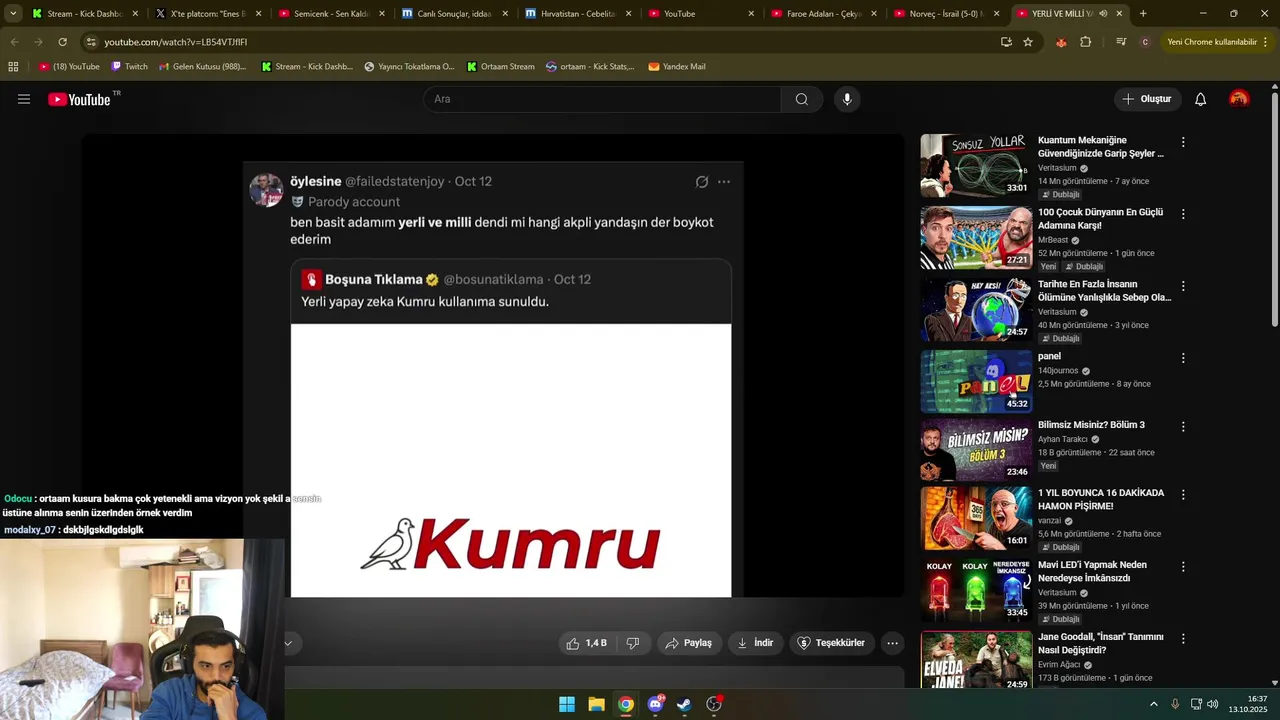Open the Sonsuz Yollar thumbnail video
Viewport: 1280px width, 720px height.
click(976, 165)
